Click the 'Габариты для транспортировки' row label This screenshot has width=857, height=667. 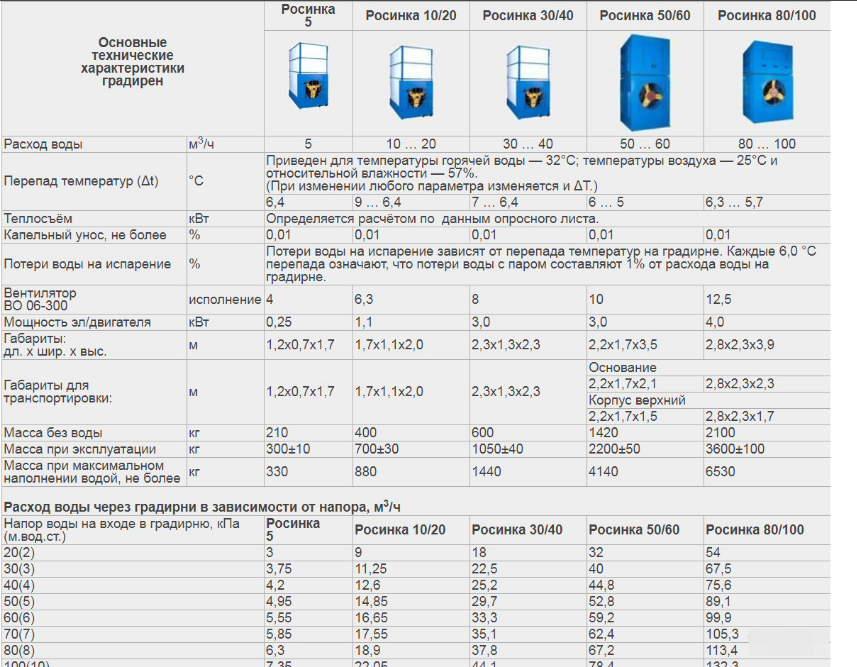[x=58, y=391]
